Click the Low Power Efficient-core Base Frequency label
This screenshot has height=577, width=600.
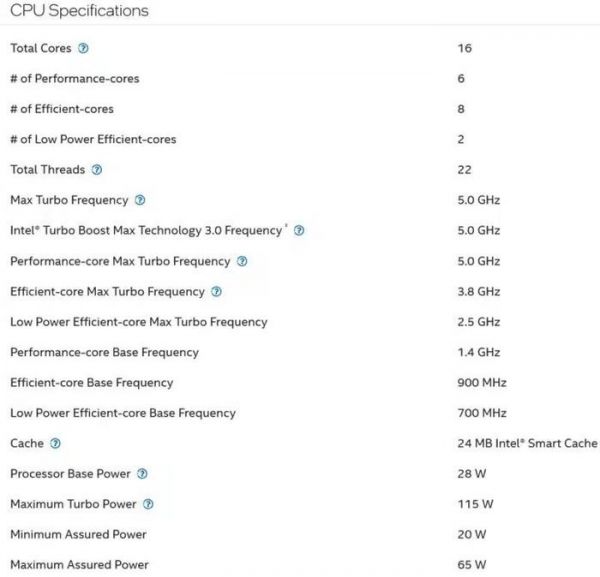click(x=123, y=413)
